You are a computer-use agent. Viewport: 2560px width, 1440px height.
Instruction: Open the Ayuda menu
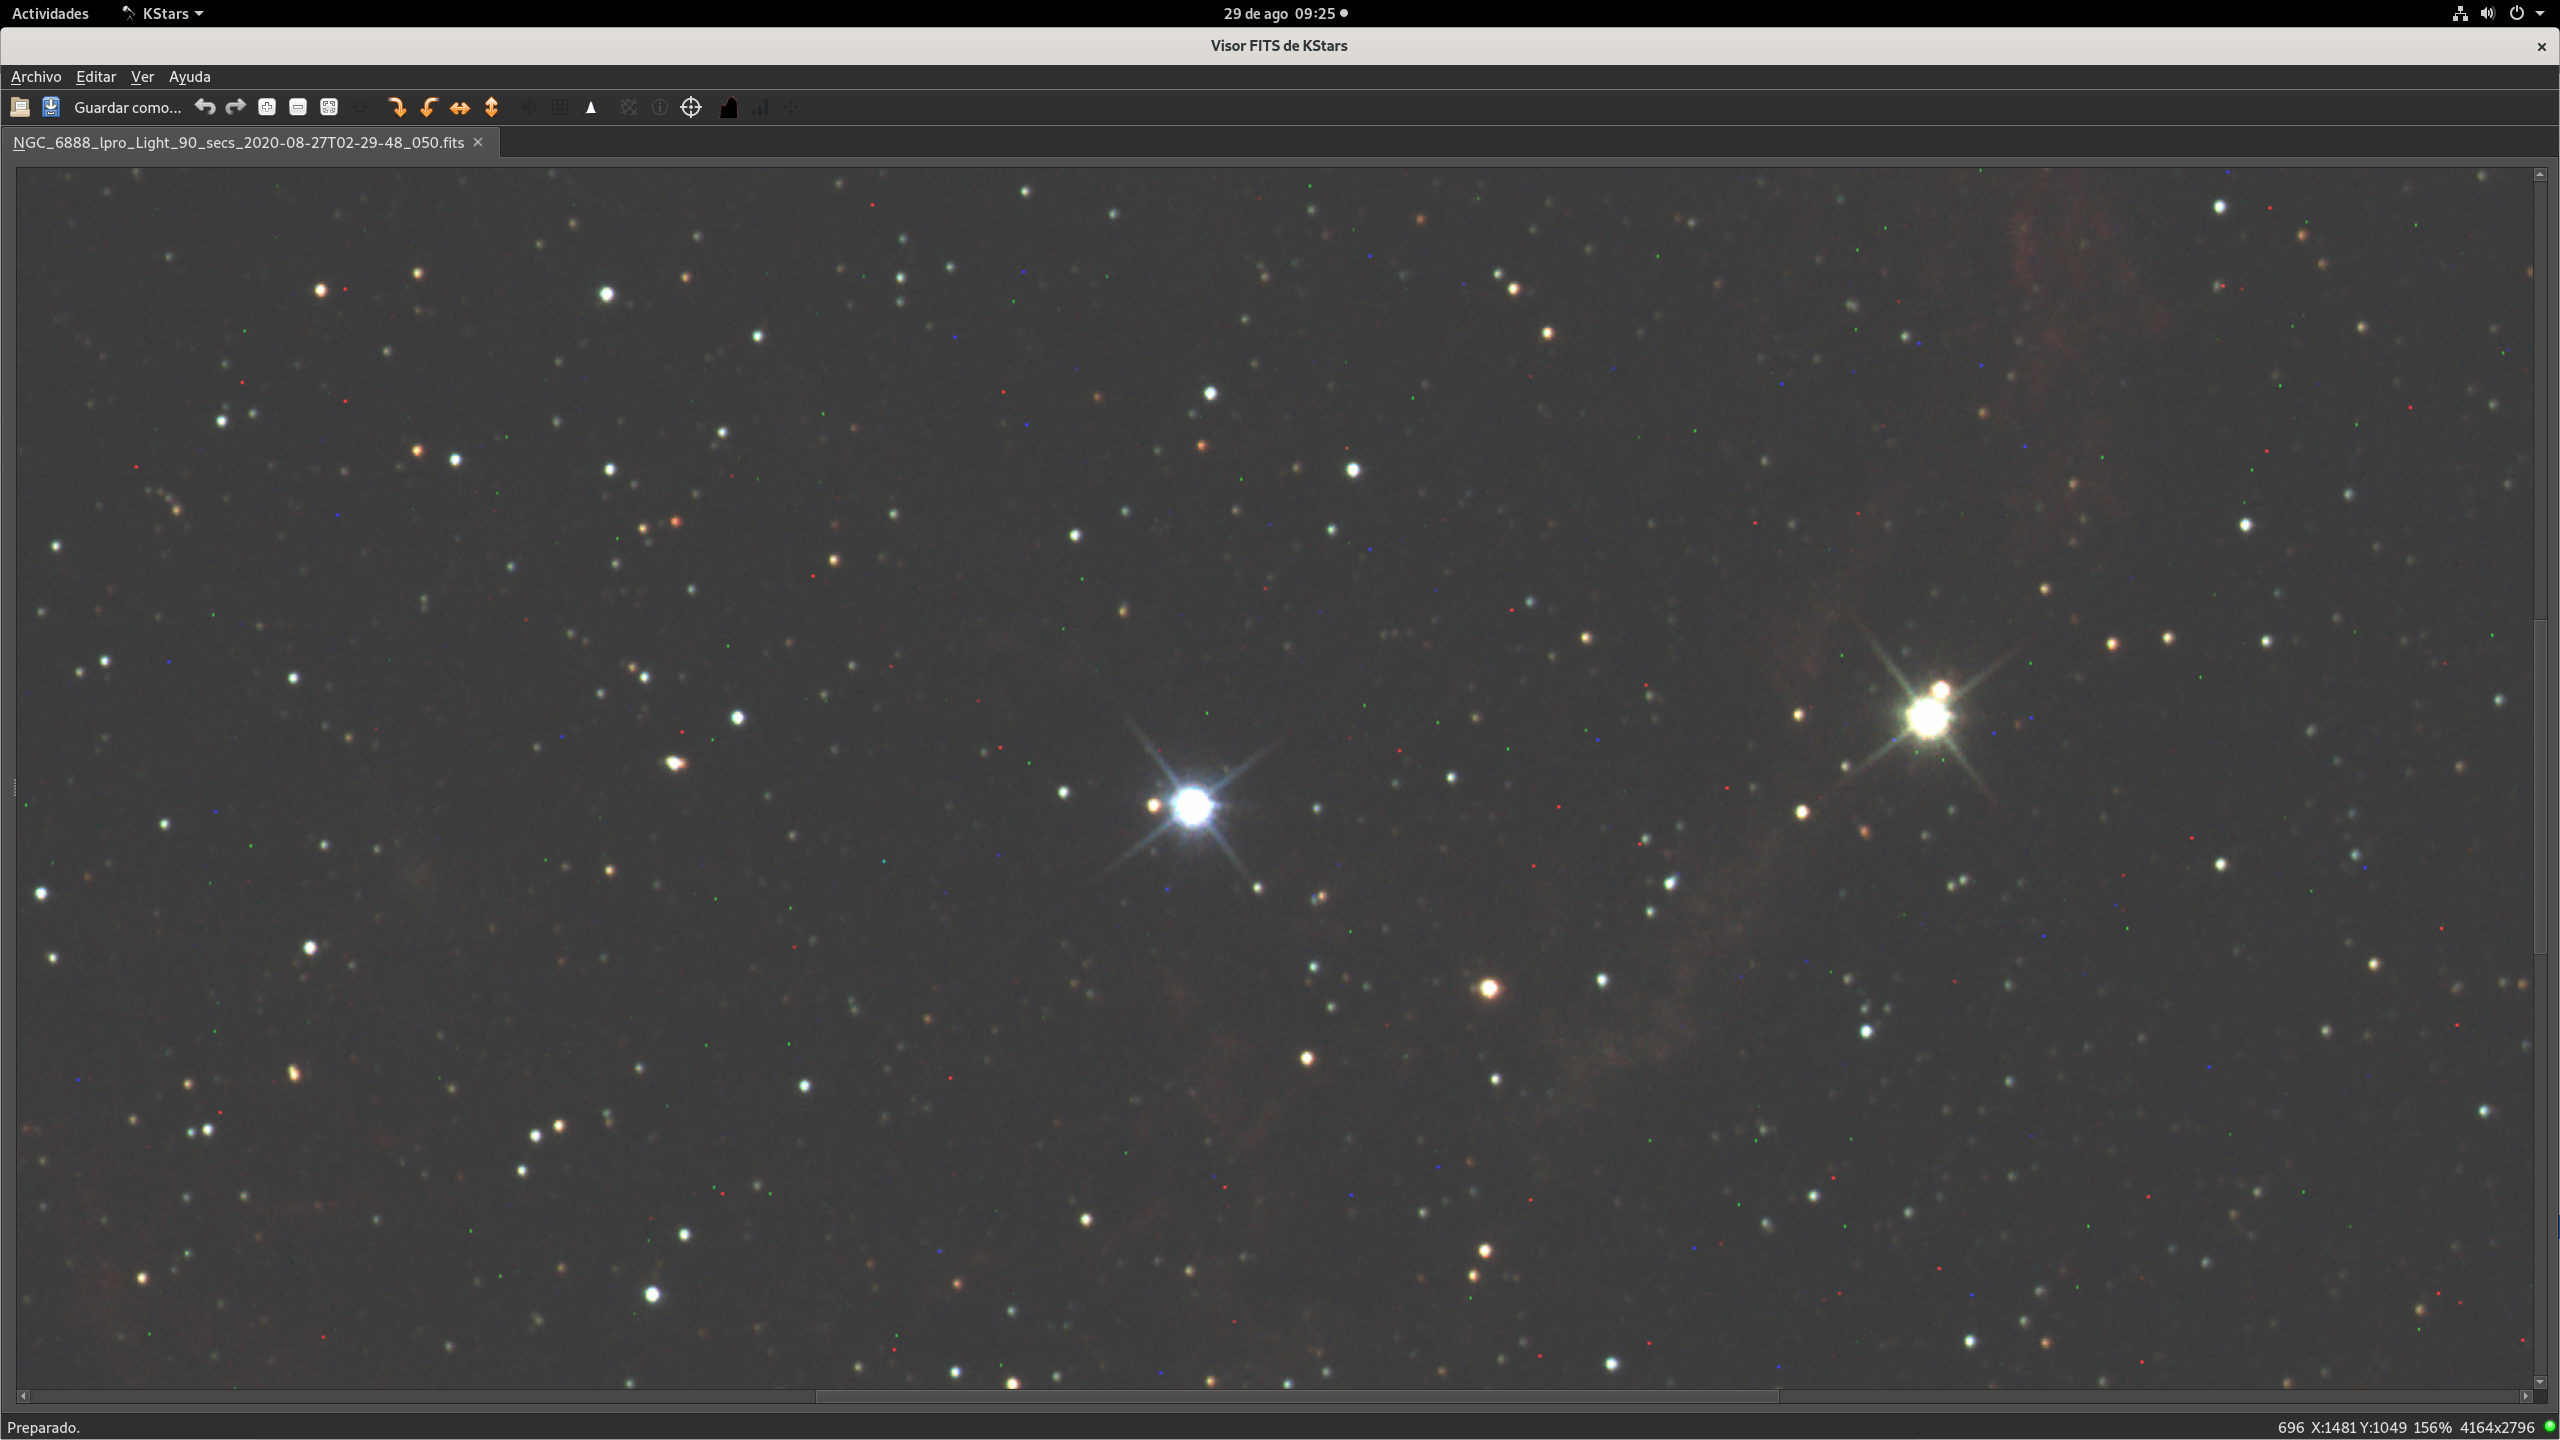pos(189,76)
